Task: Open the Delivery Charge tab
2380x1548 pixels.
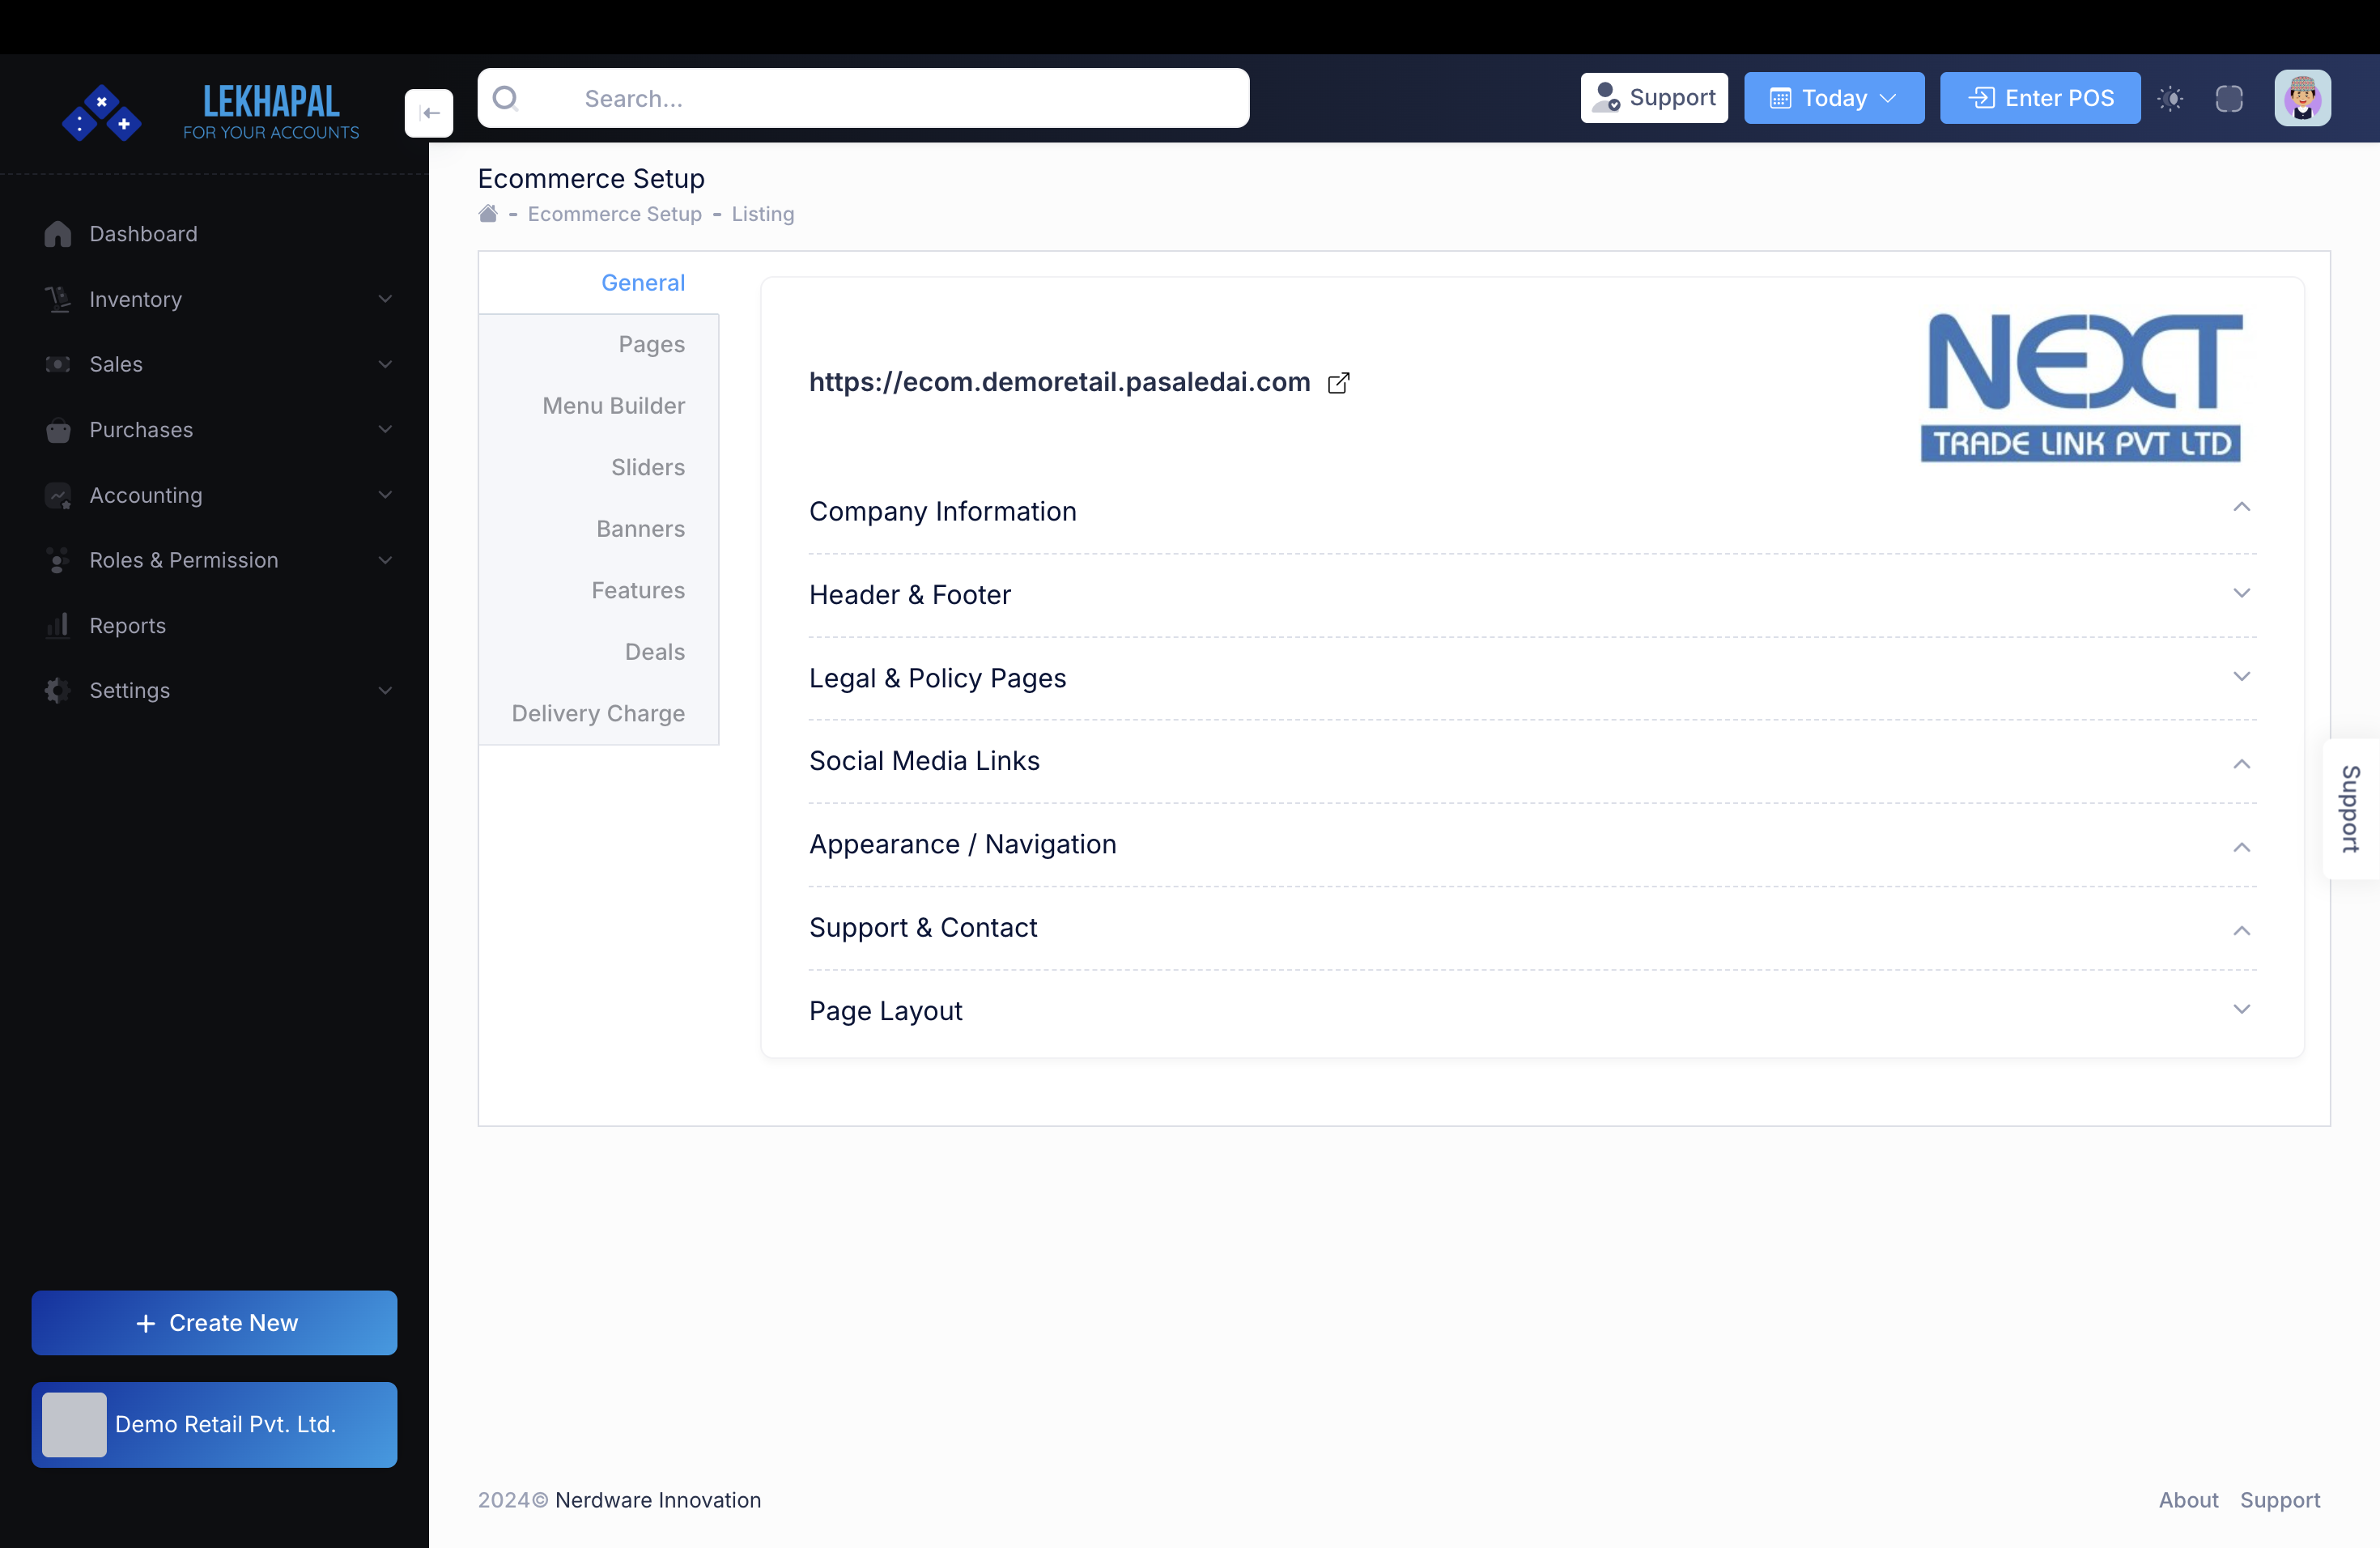Action: [x=598, y=714]
